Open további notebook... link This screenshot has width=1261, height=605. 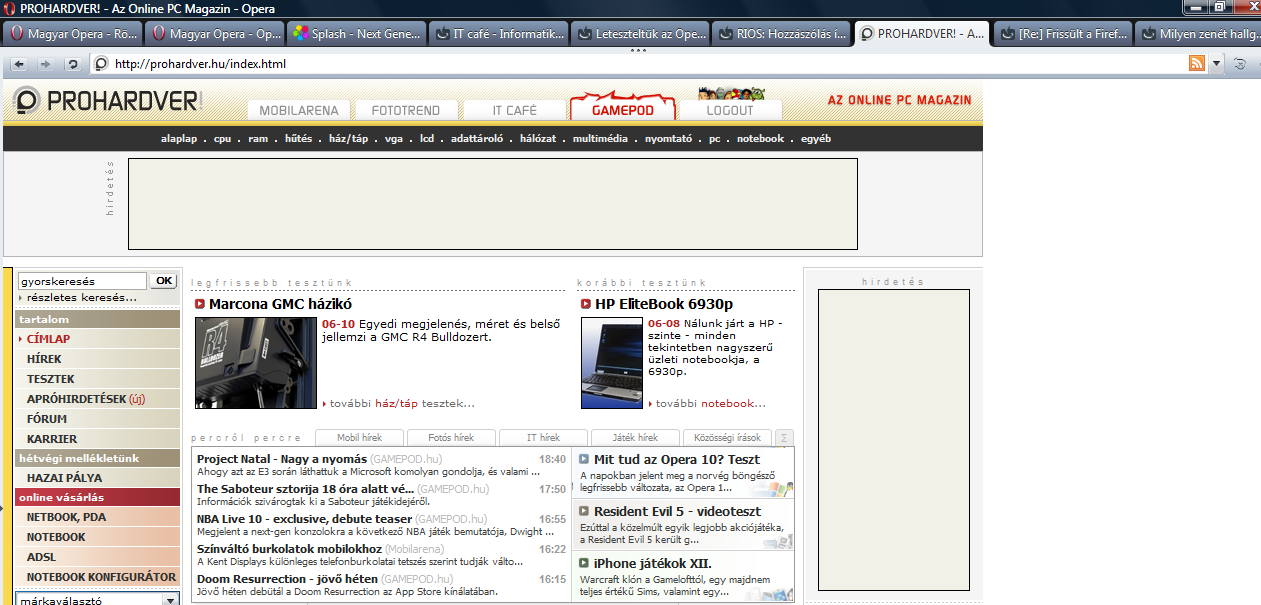coord(711,403)
